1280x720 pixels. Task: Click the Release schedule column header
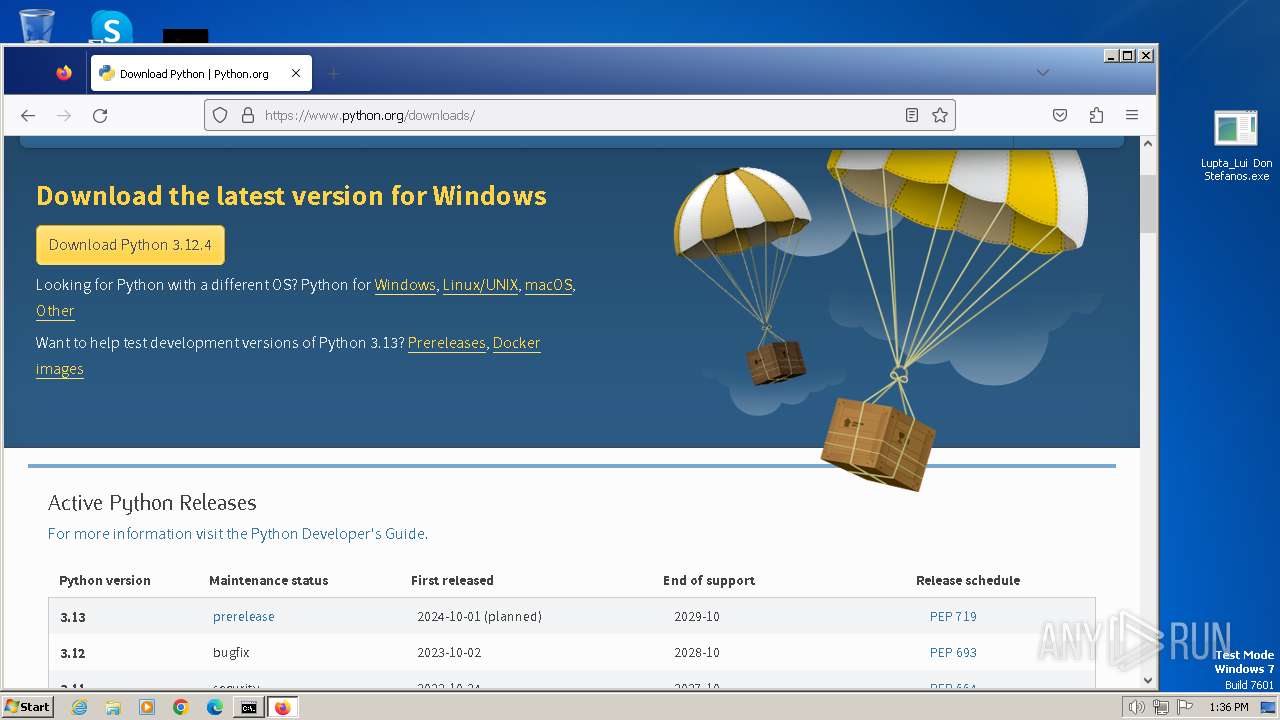[968, 580]
